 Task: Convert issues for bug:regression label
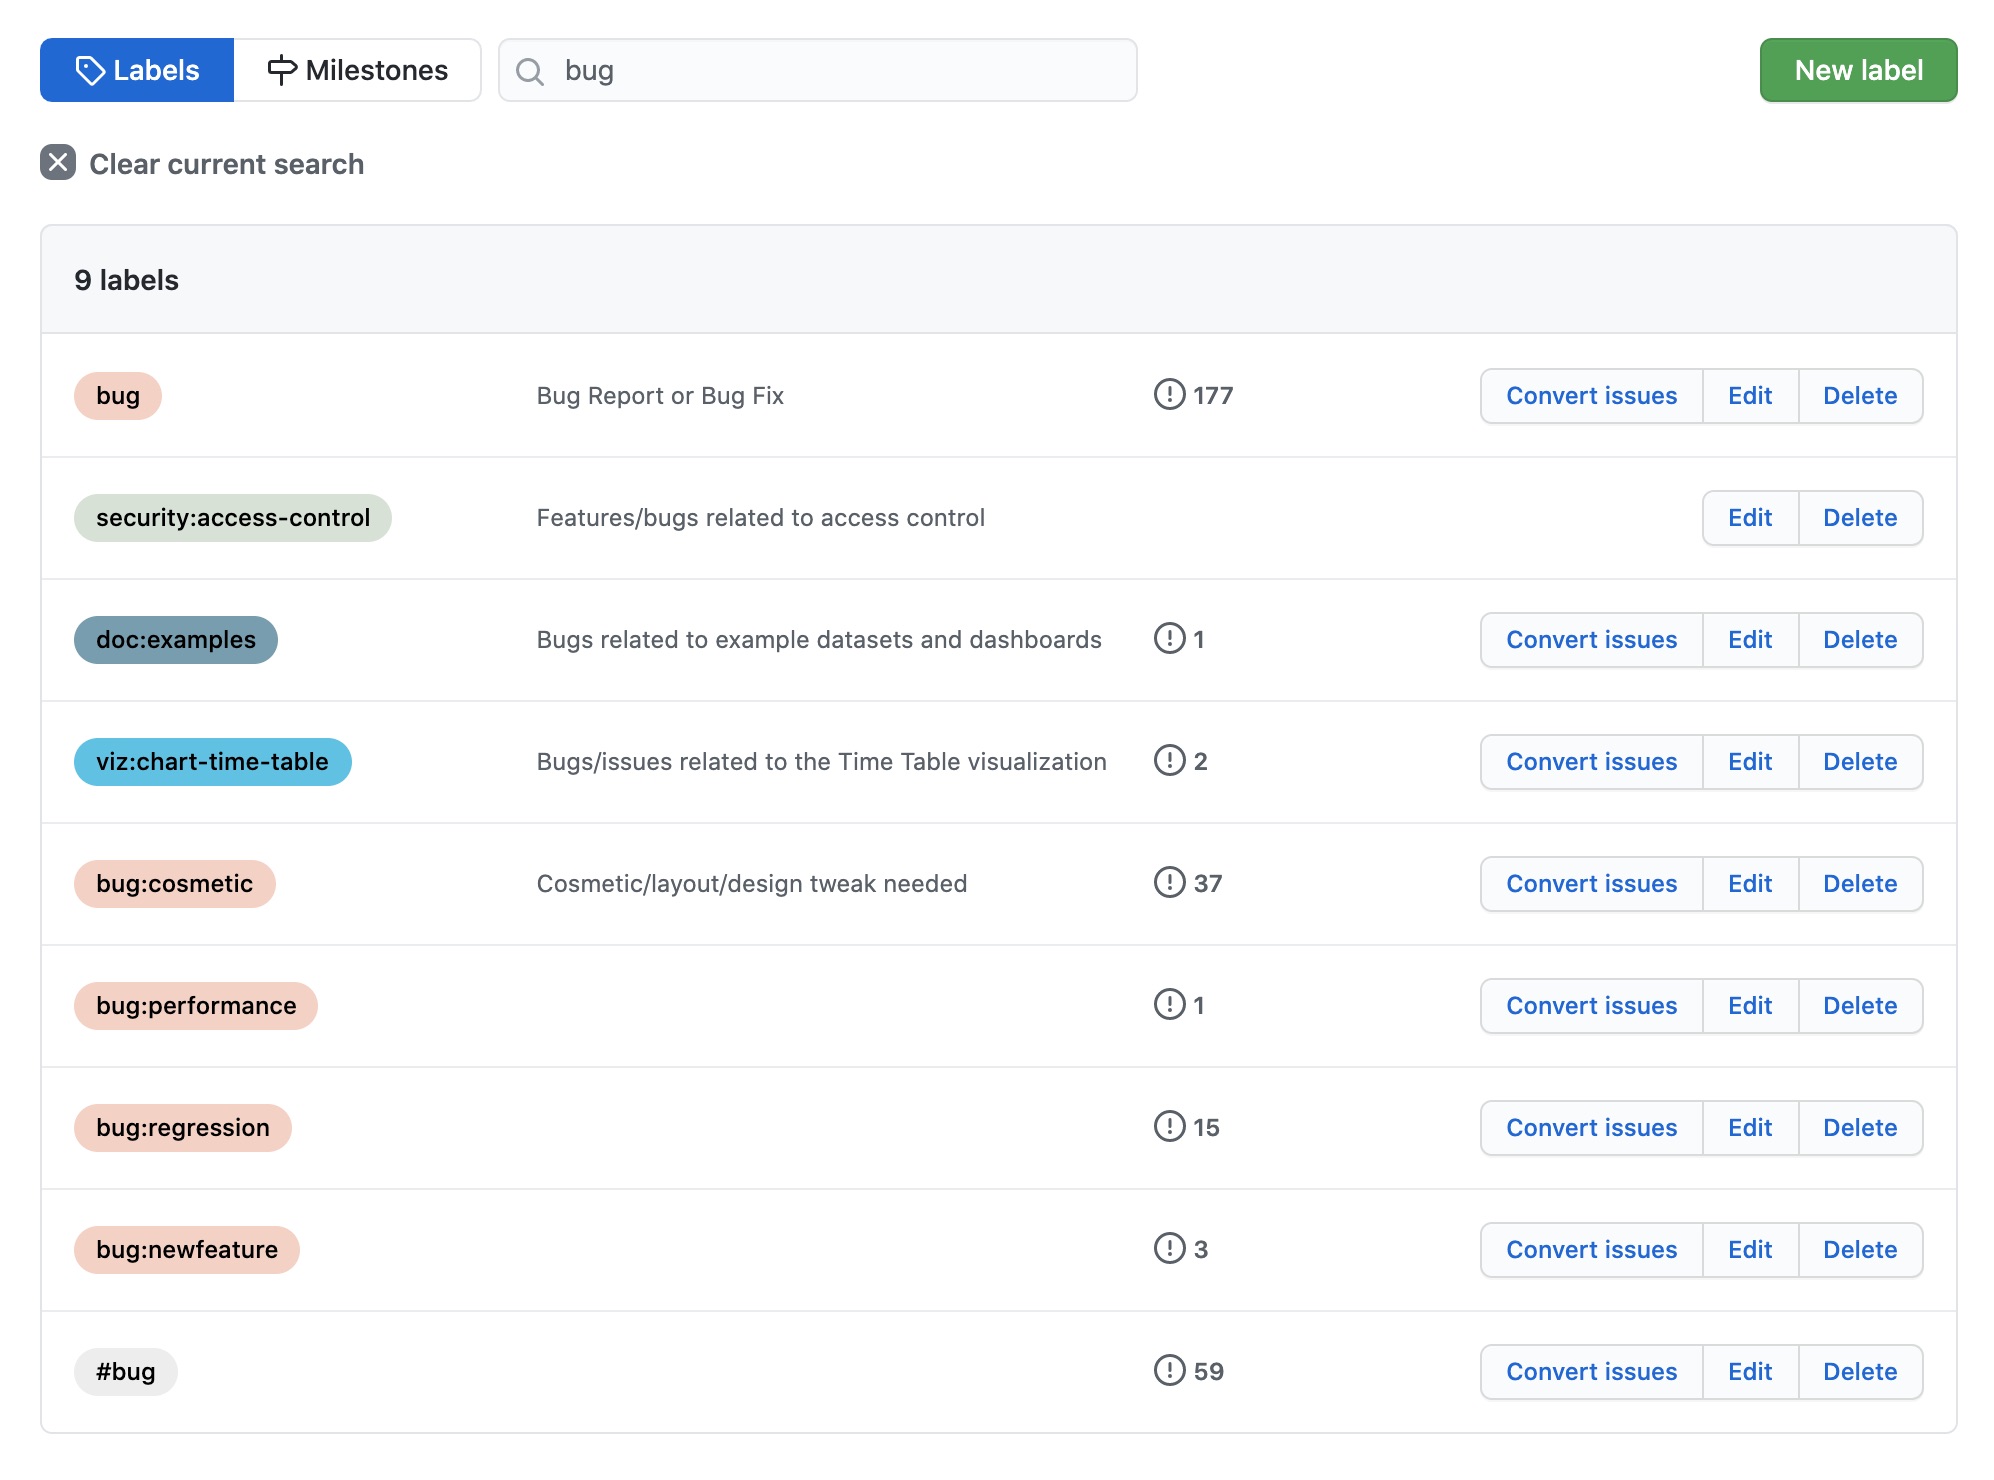1590,1127
